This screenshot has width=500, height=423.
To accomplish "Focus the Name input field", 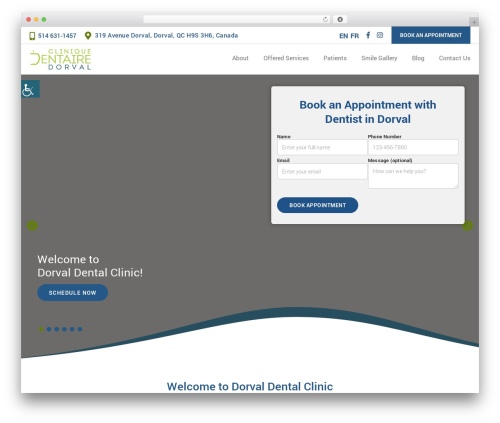I will coord(322,147).
